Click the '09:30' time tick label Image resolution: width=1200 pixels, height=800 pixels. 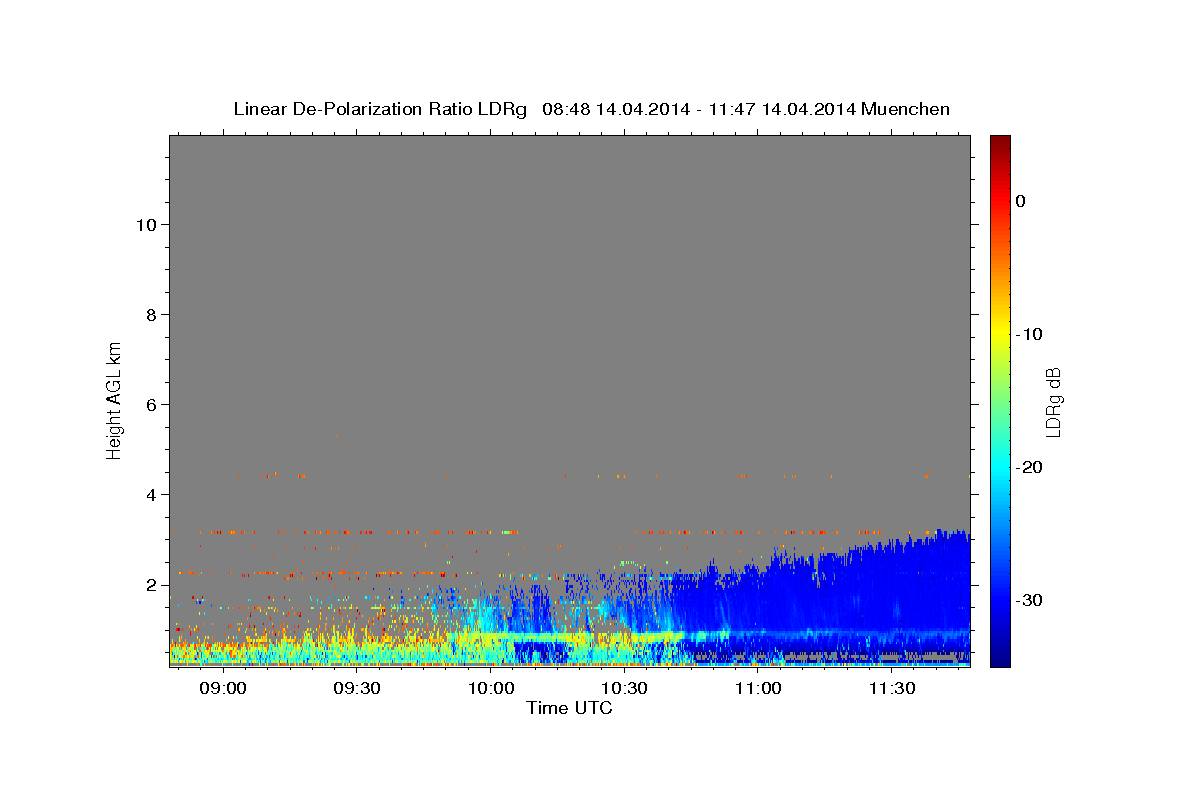coord(356,689)
